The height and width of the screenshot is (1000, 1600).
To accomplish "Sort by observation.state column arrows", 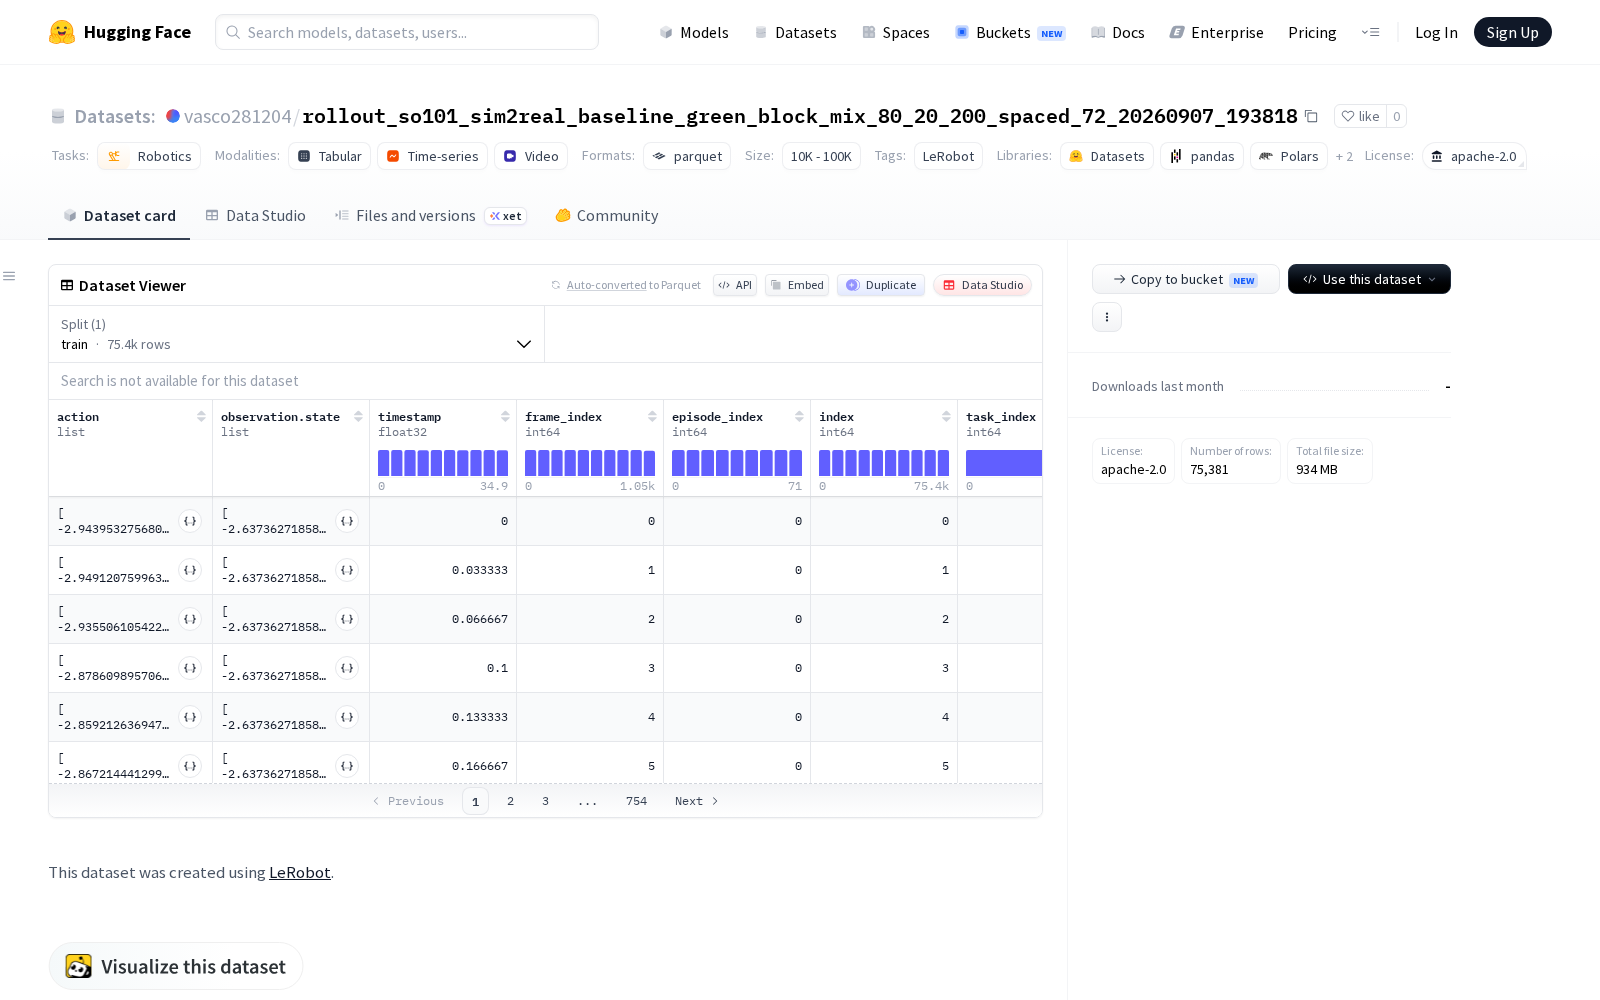I will (358, 417).
